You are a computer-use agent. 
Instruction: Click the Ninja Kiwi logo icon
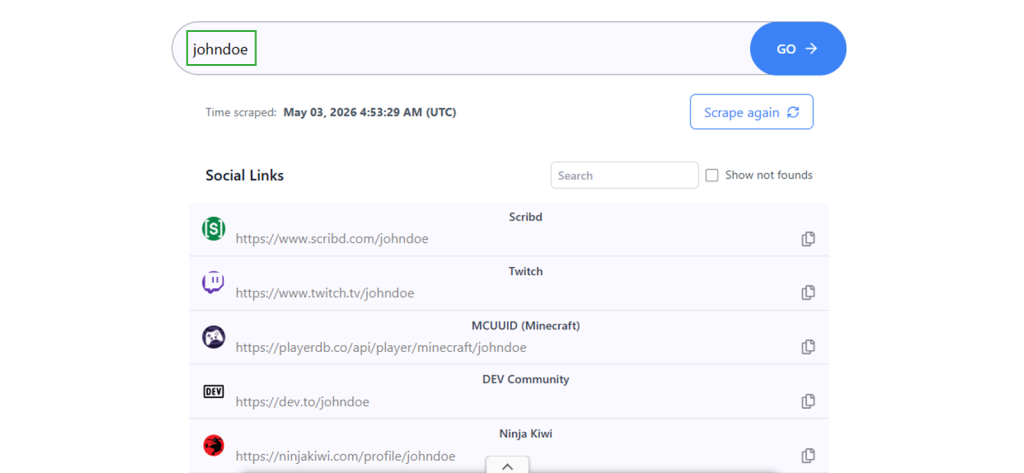pyautogui.click(x=214, y=446)
